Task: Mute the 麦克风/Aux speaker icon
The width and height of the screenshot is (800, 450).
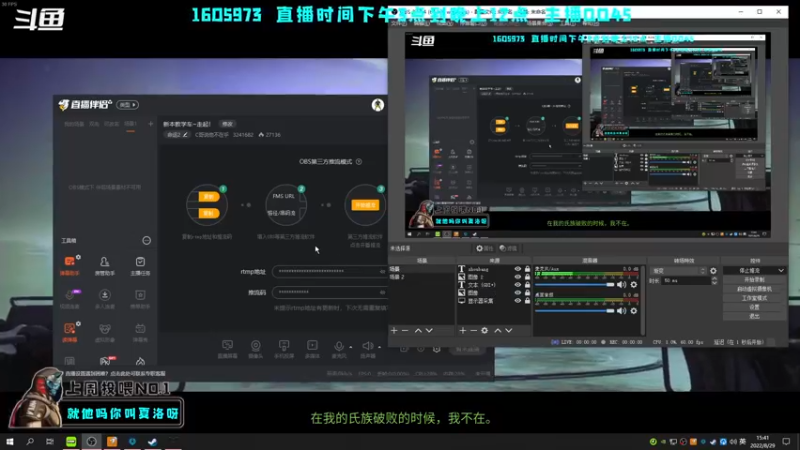Action: click(x=621, y=285)
